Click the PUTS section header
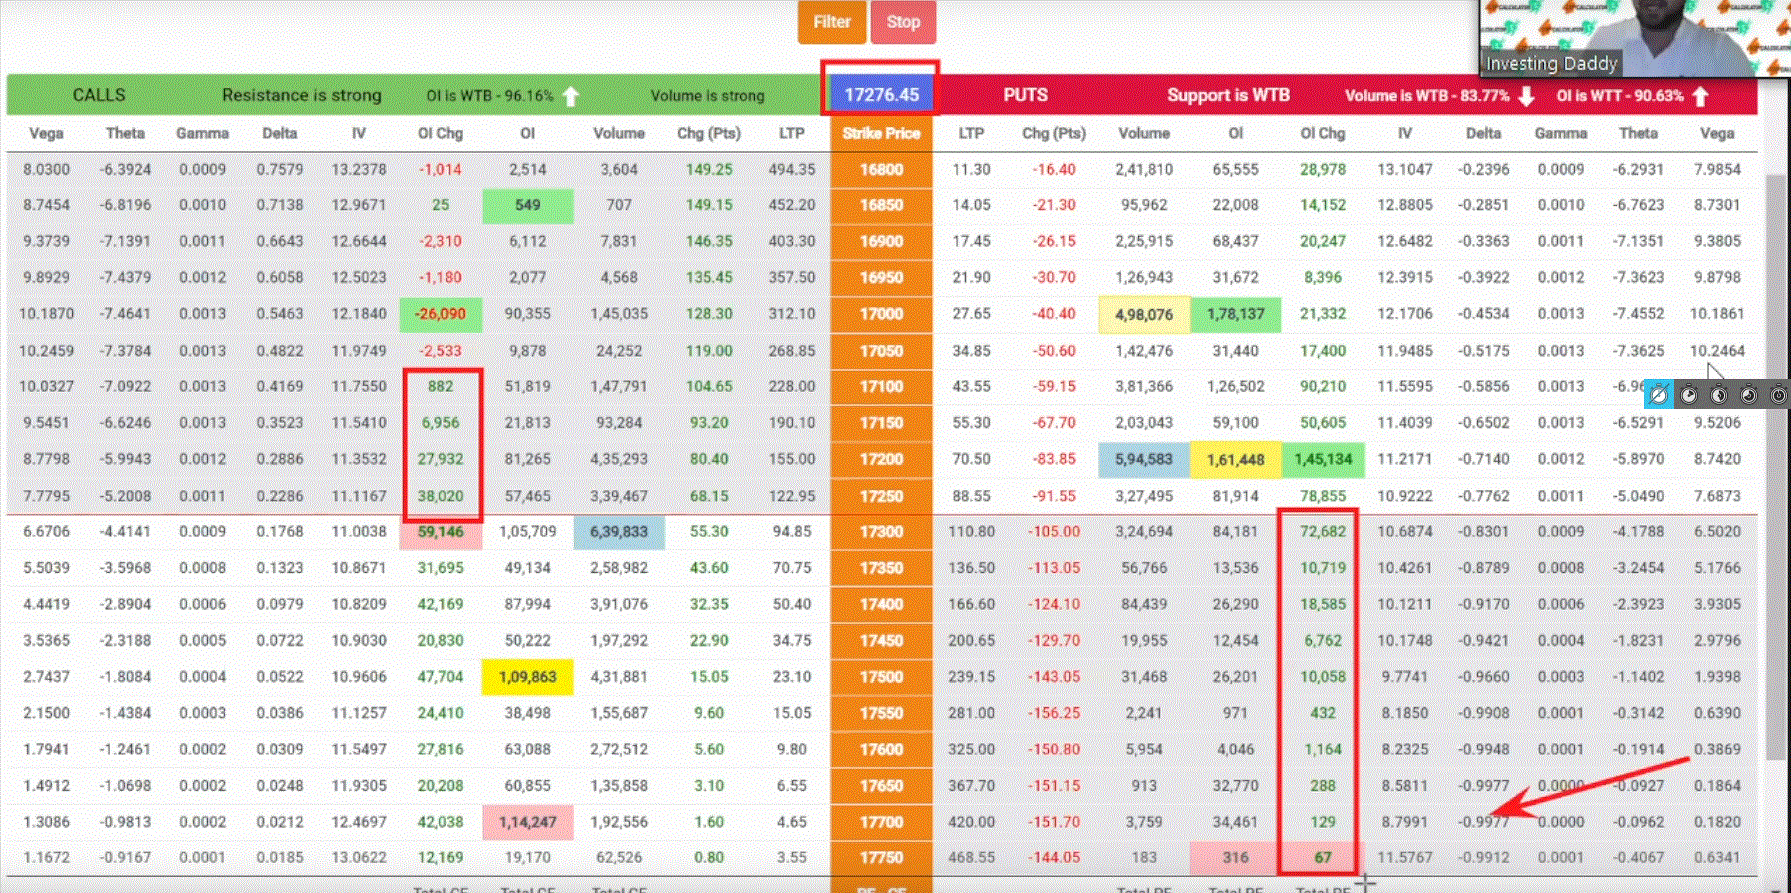Viewport: 1791px width, 893px height. 1025,95
